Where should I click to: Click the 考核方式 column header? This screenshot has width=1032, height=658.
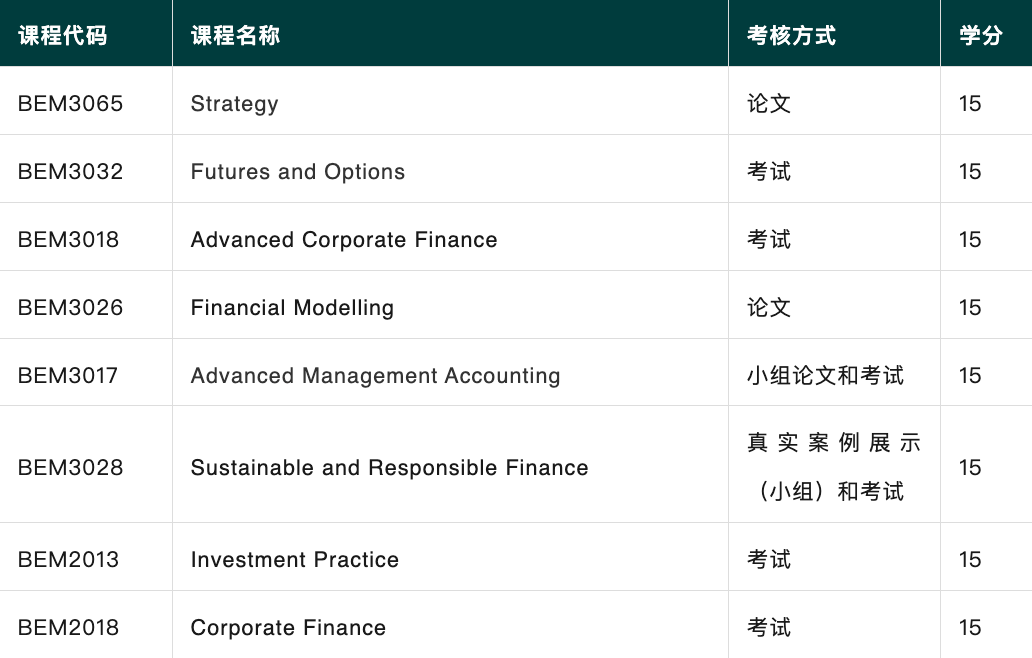point(791,36)
